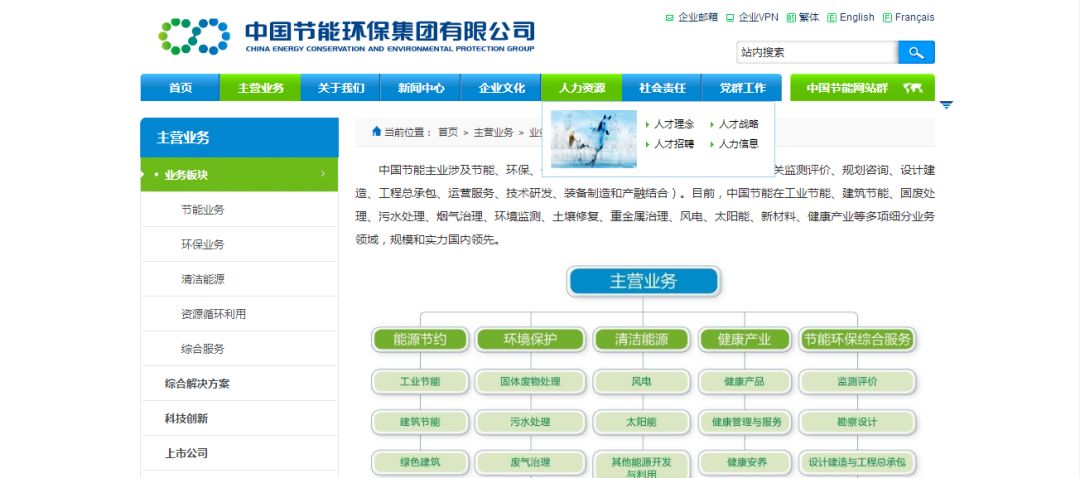Open 节能业务 in the sidebar
The height and width of the screenshot is (478, 1080).
(202, 210)
